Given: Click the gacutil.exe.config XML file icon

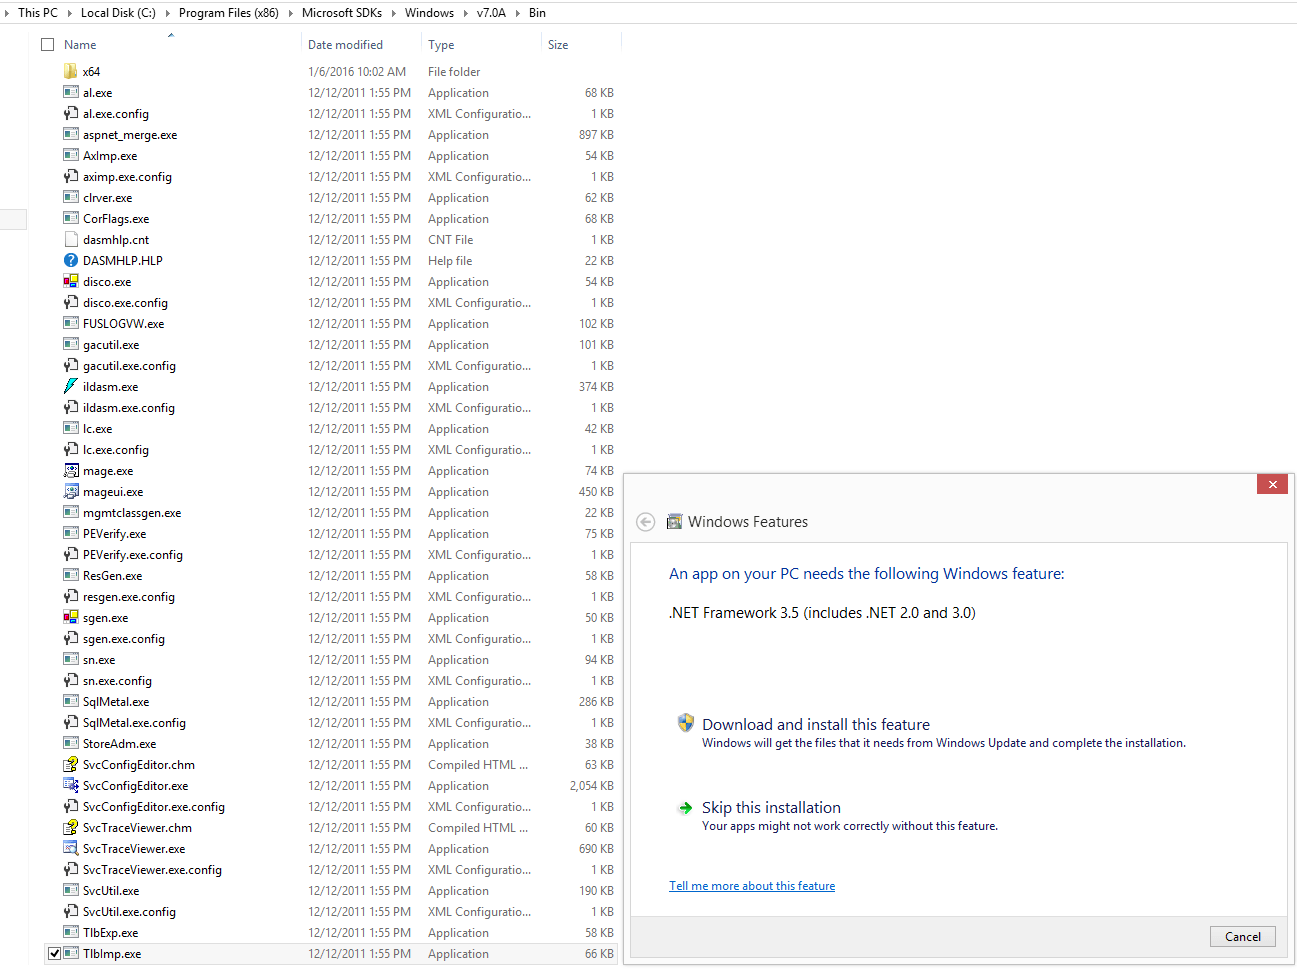Looking at the screenshot, I should pos(70,365).
